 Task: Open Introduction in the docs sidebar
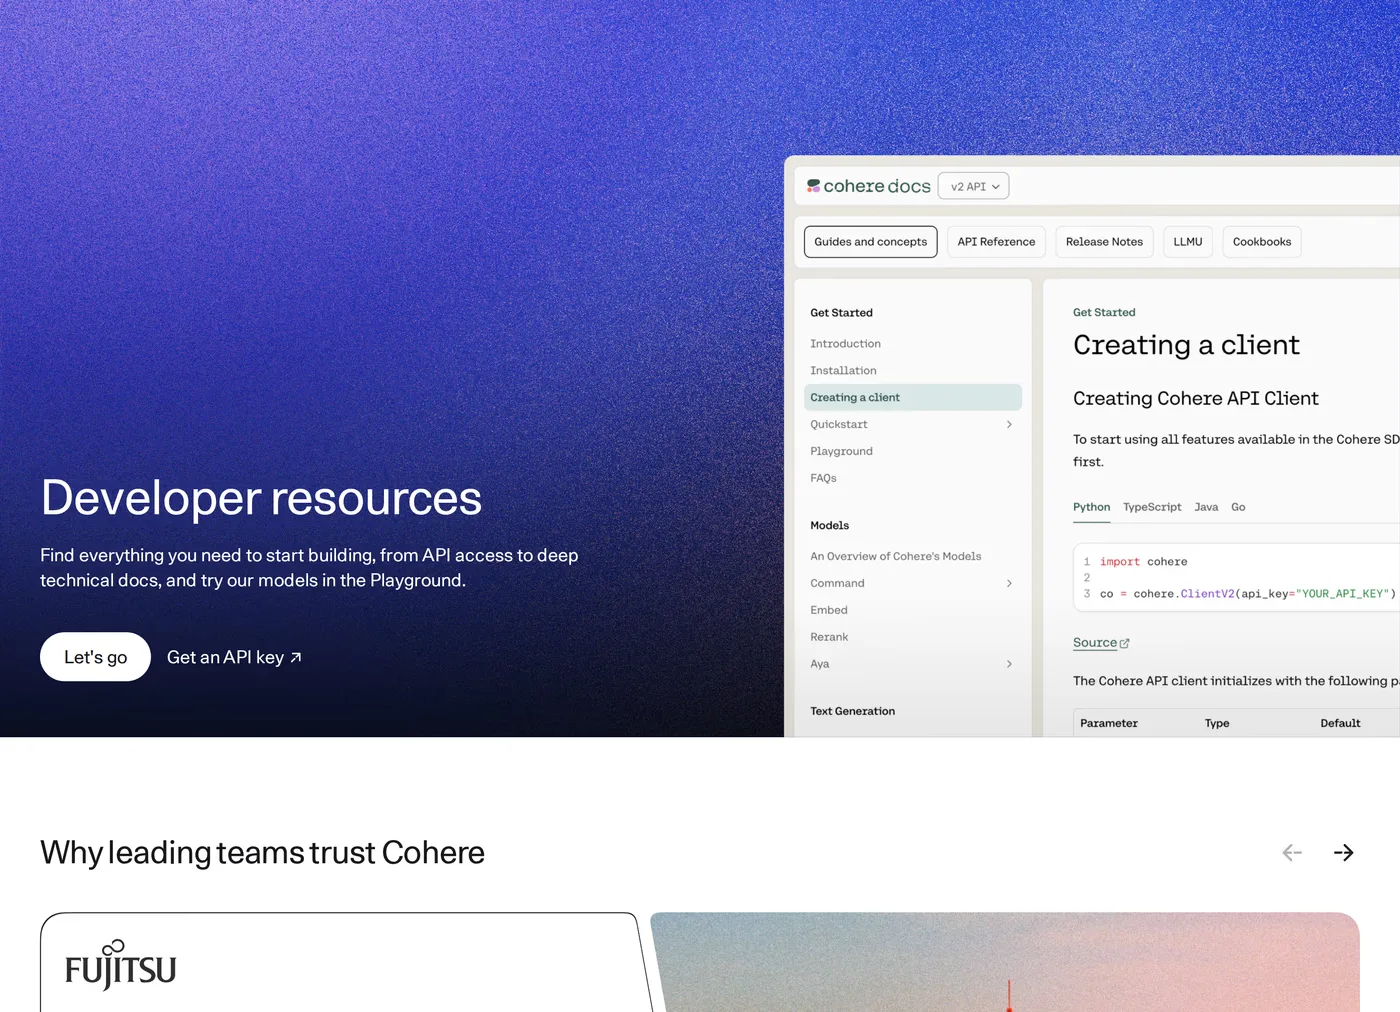tap(846, 344)
